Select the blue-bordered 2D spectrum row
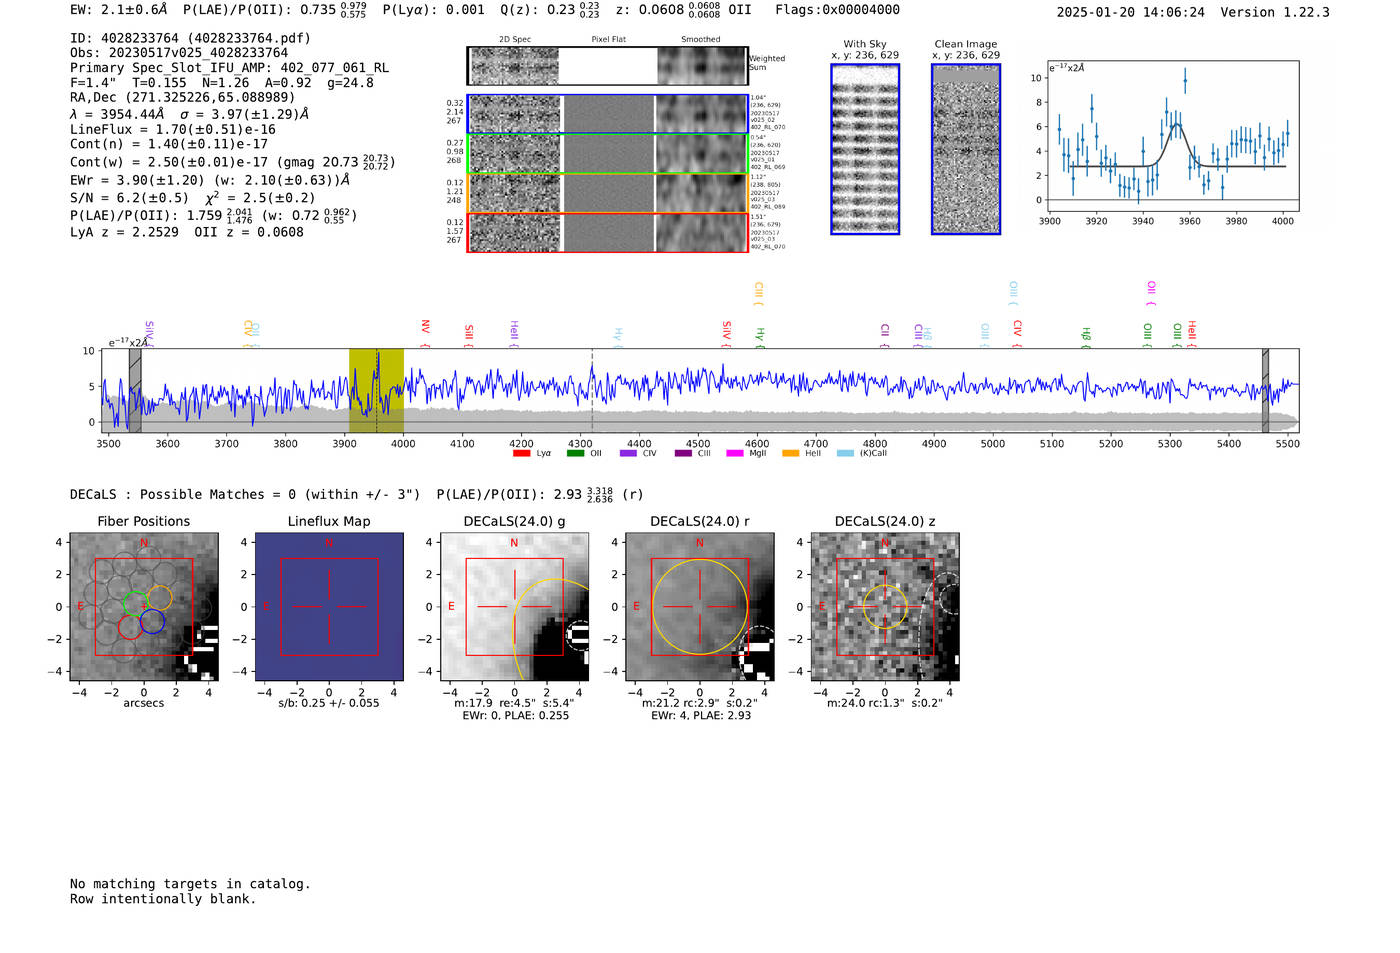 (x=607, y=114)
